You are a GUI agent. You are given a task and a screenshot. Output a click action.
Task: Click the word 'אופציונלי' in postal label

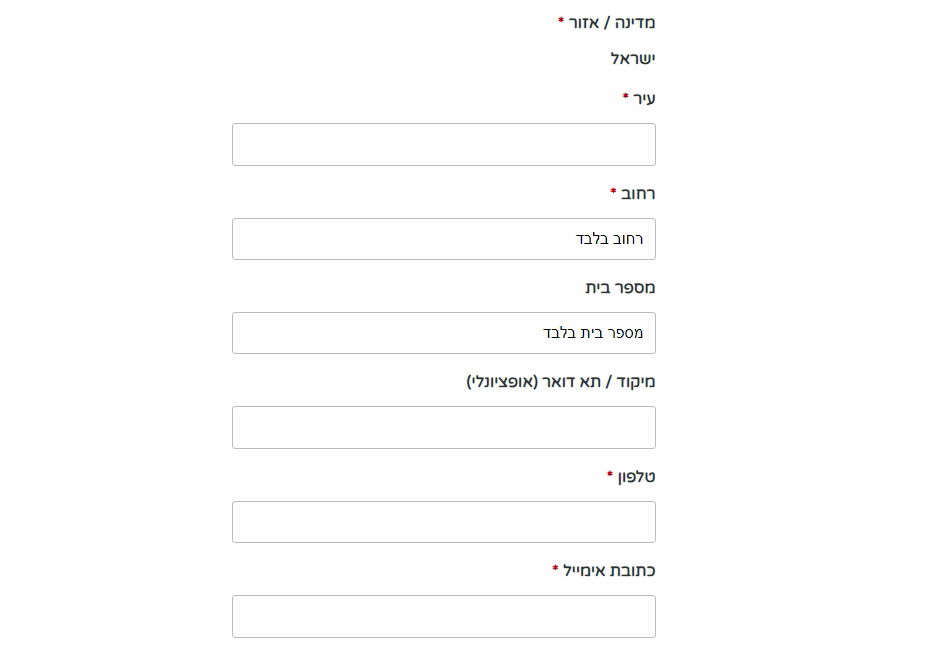pos(503,382)
